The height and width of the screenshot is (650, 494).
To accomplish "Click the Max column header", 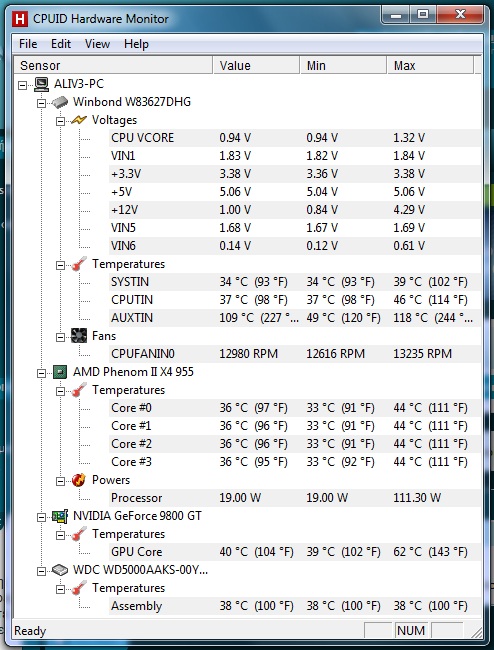I will point(430,65).
